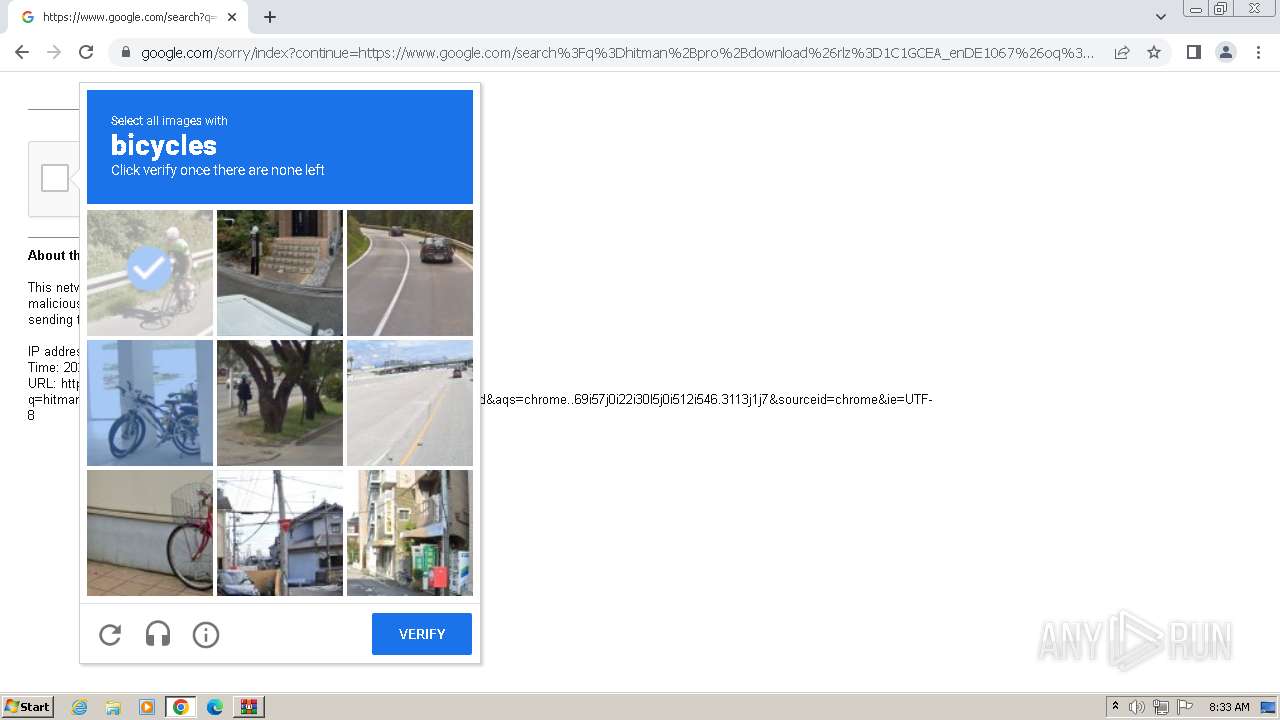The width and height of the screenshot is (1280, 720).
Task: Click the 8:33 AM clock
Action: tap(1229, 707)
